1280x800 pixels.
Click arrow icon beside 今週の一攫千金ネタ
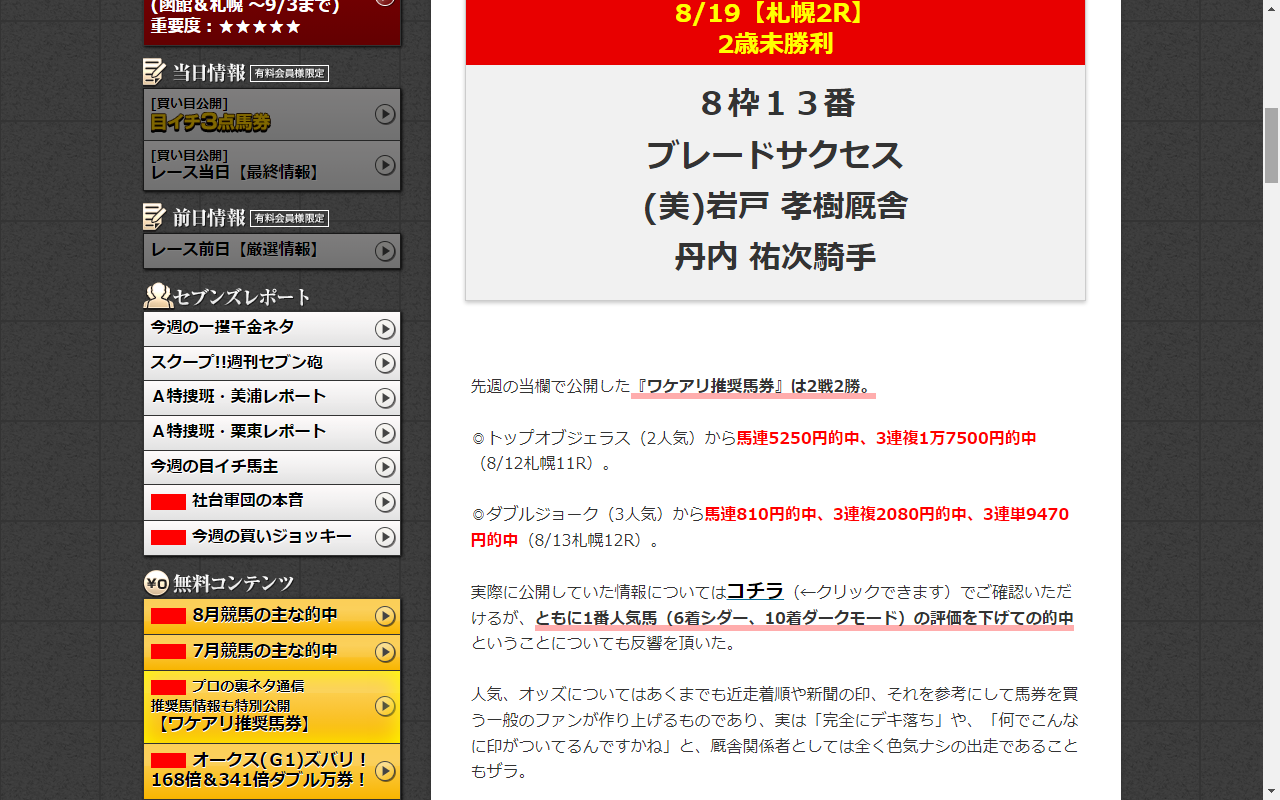[x=385, y=329]
